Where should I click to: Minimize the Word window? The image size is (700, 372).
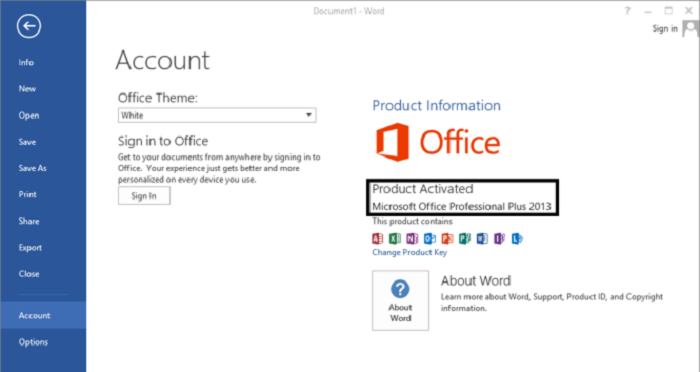pos(648,11)
